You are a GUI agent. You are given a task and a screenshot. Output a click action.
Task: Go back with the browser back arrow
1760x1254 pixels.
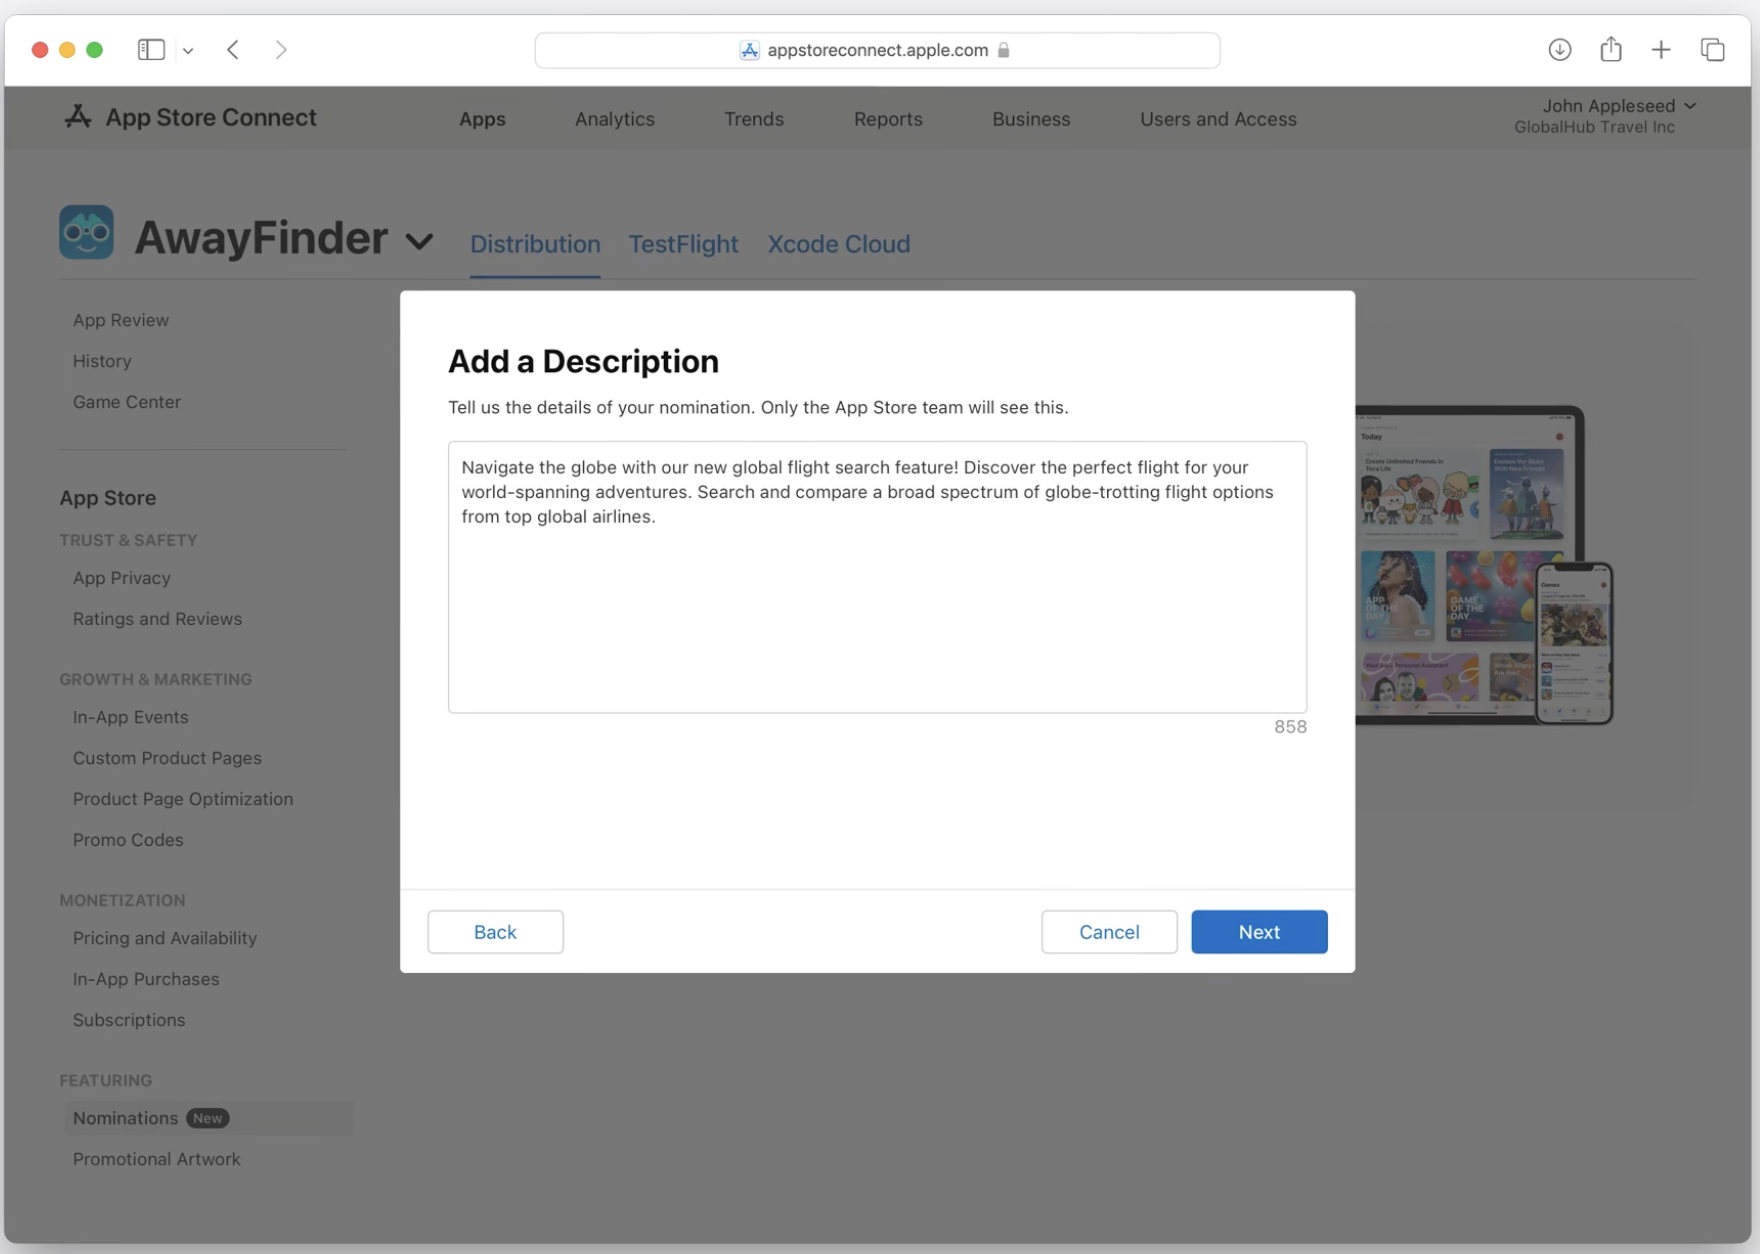[x=233, y=49]
